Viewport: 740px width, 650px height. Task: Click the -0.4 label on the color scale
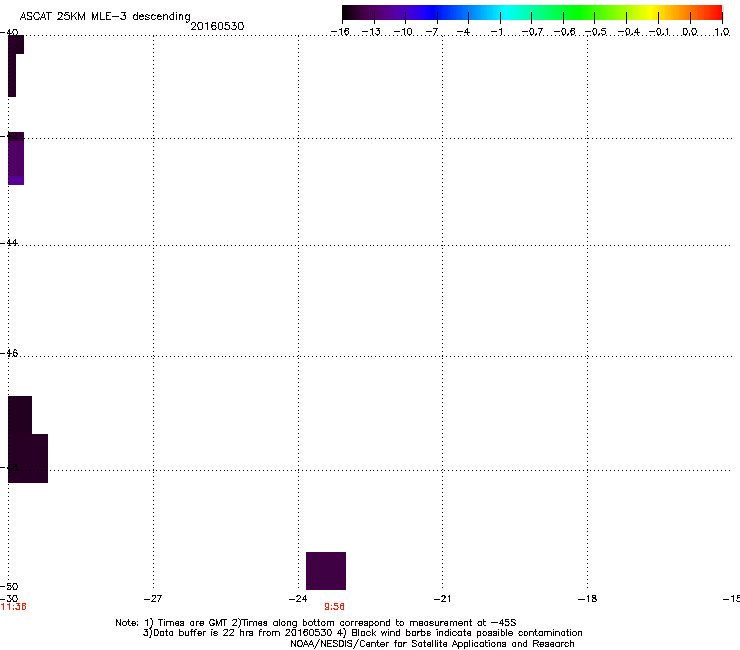pyautogui.click(x=628, y=32)
